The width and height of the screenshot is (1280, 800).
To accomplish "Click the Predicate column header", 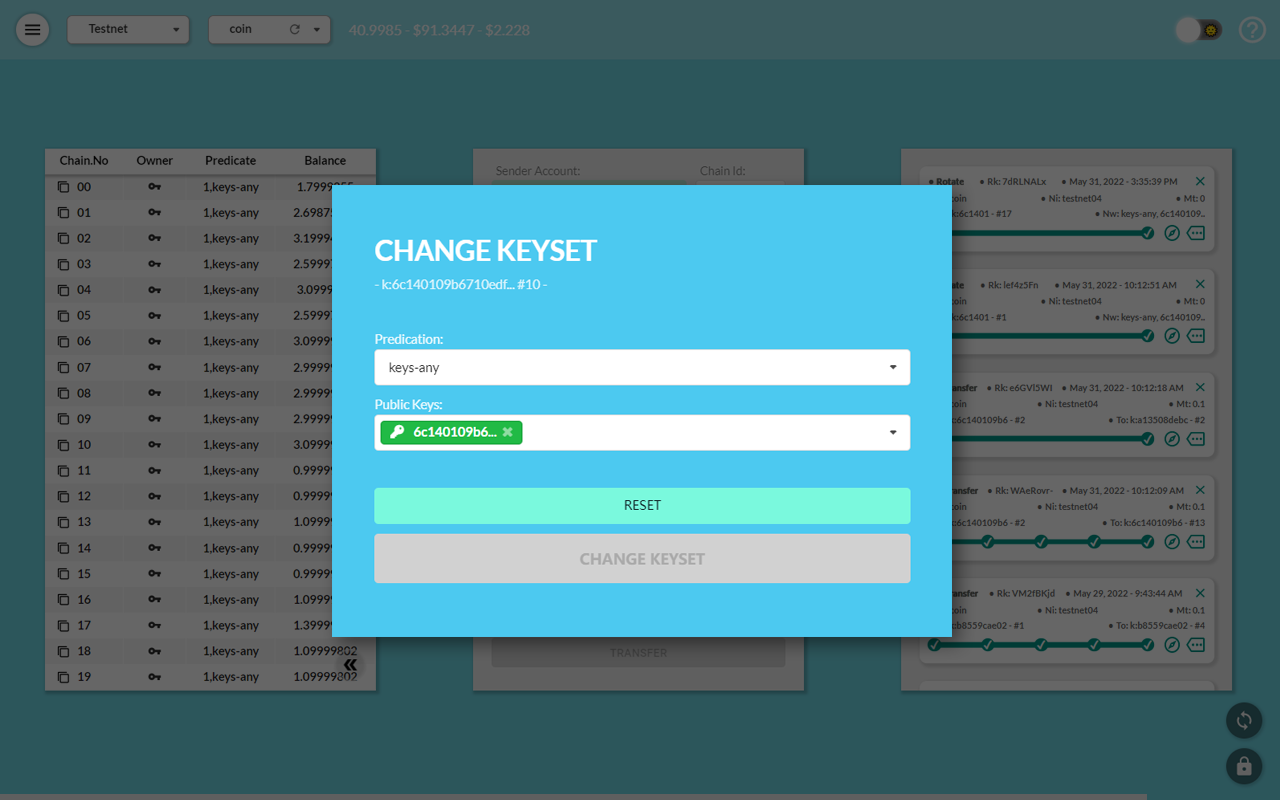I will (231, 160).
